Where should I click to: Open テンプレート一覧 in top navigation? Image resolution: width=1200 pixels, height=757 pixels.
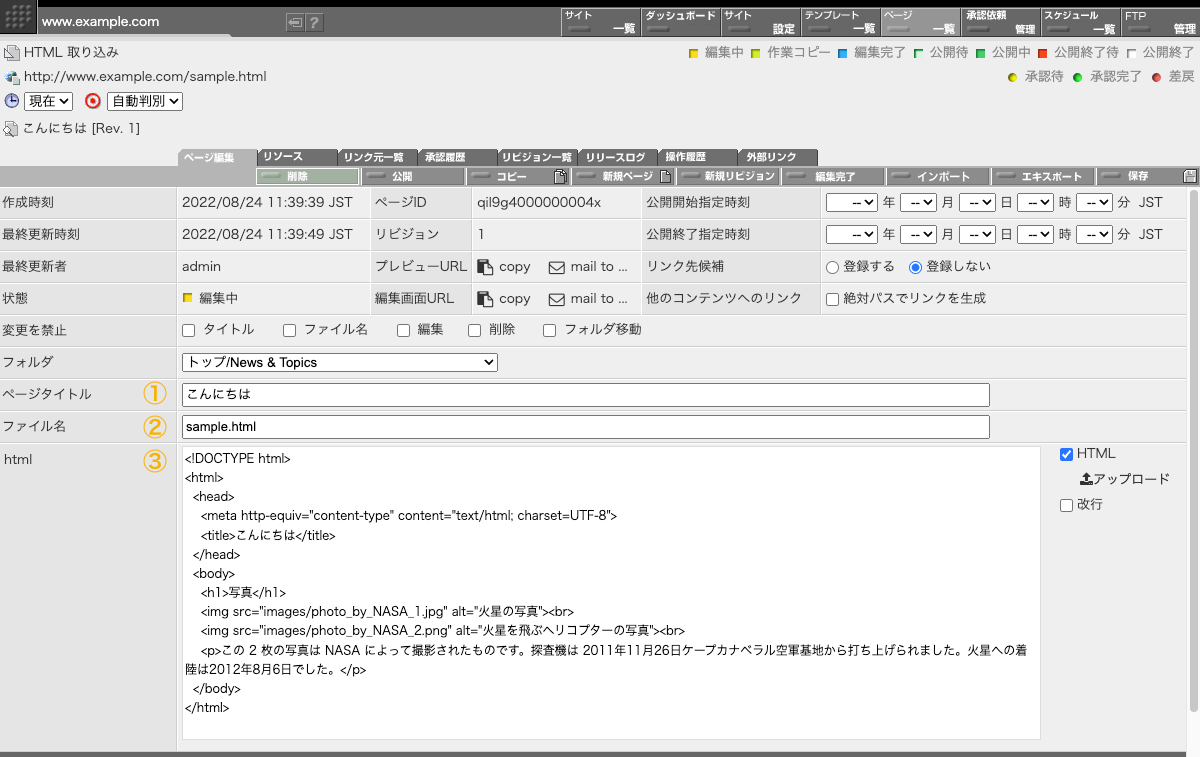point(840,22)
